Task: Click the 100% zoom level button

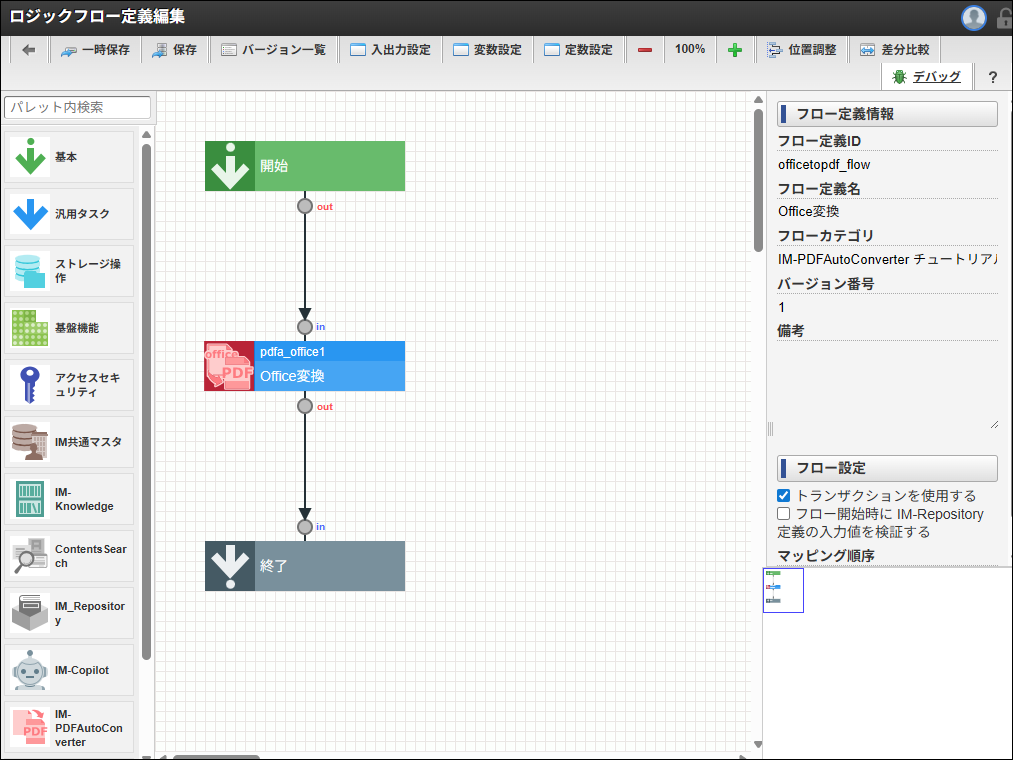Action: coord(690,50)
